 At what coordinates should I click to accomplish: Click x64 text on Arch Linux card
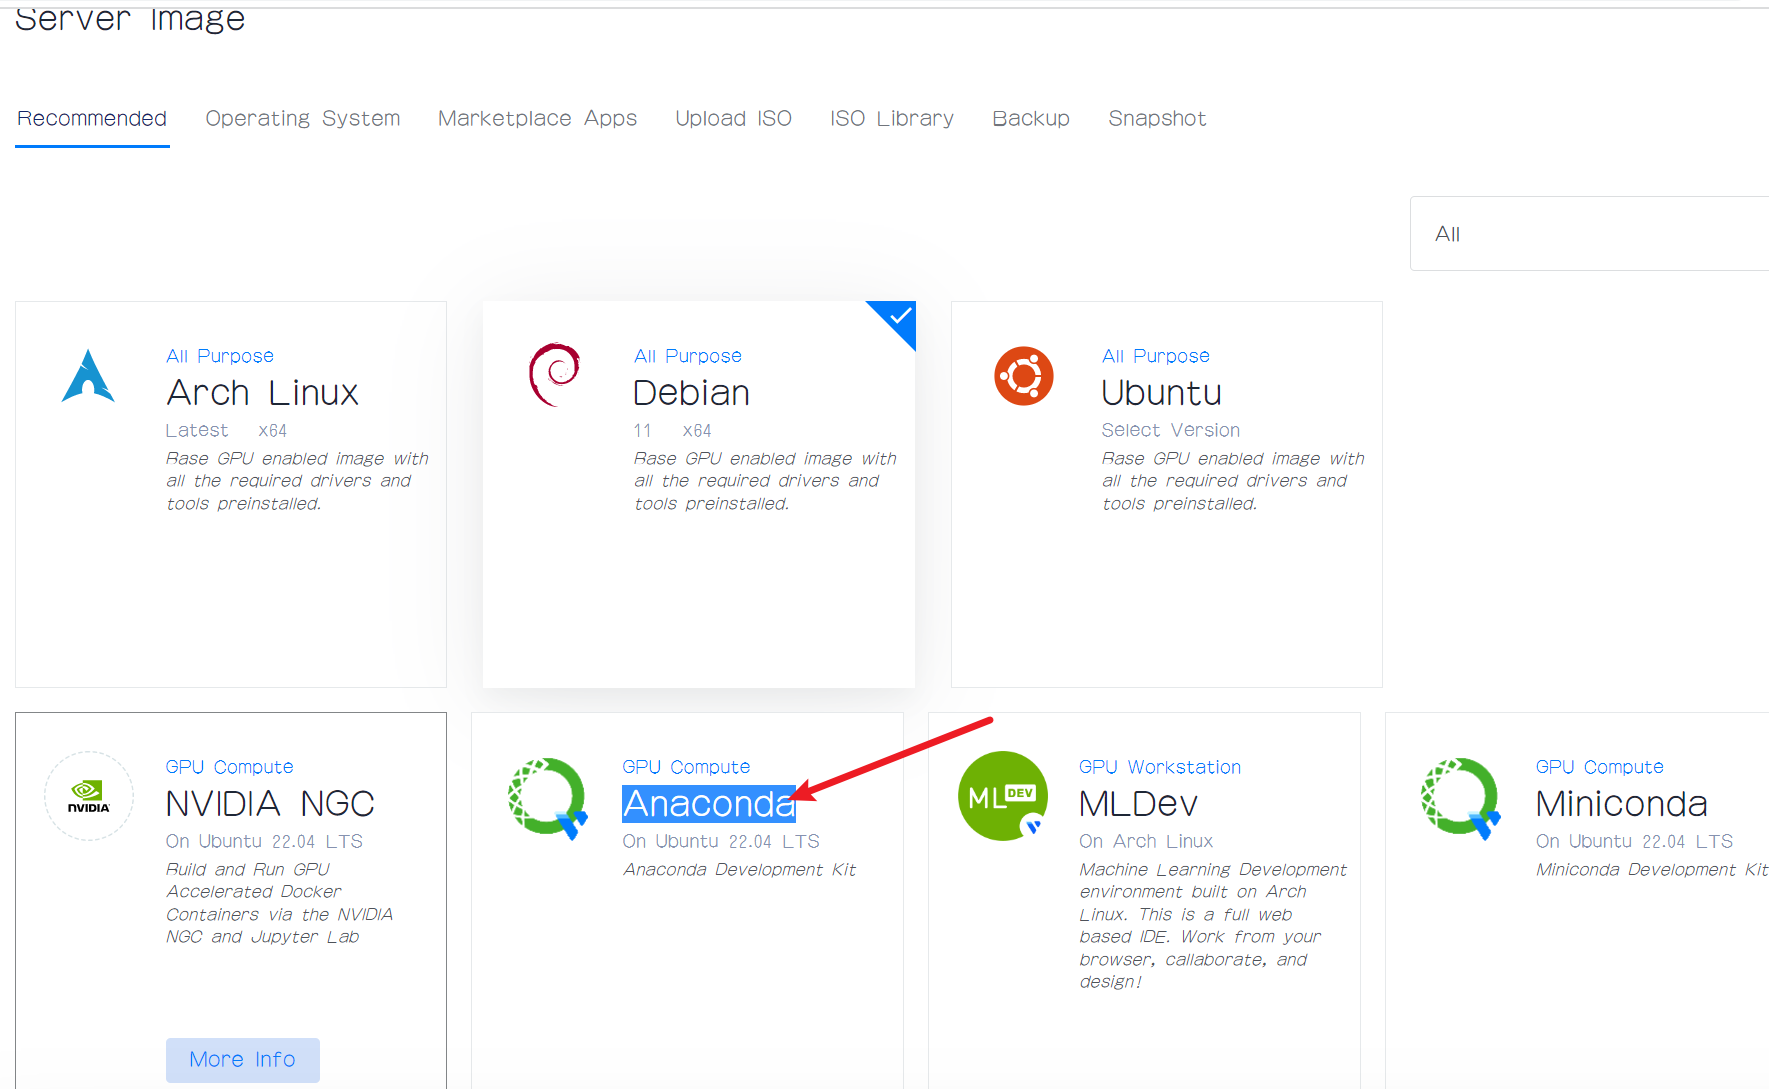tap(273, 431)
